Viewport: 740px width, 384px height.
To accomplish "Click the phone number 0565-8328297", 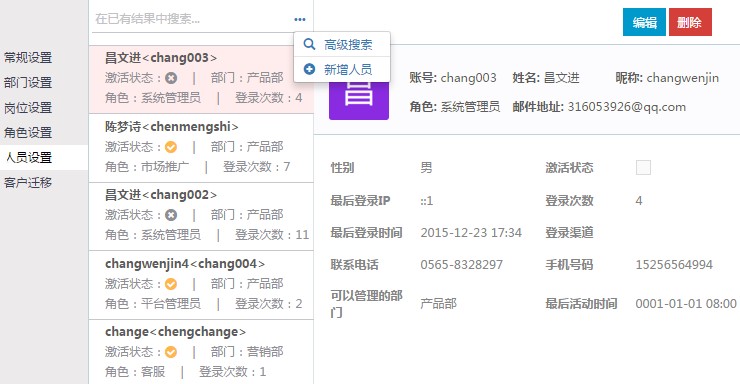I will pyautogui.click(x=462, y=265).
